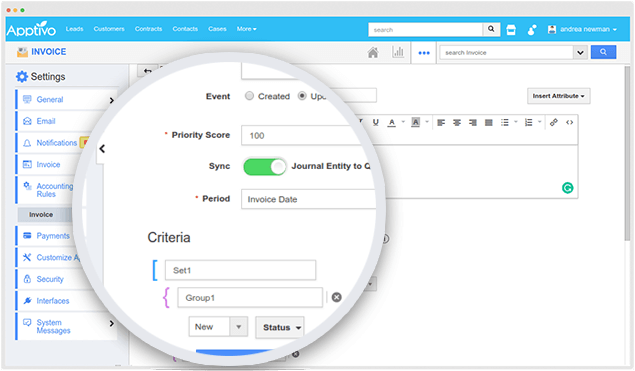The width and height of the screenshot is (635, 371).
Task: Open Interfaces settings
Action: (x=53, y=301)
